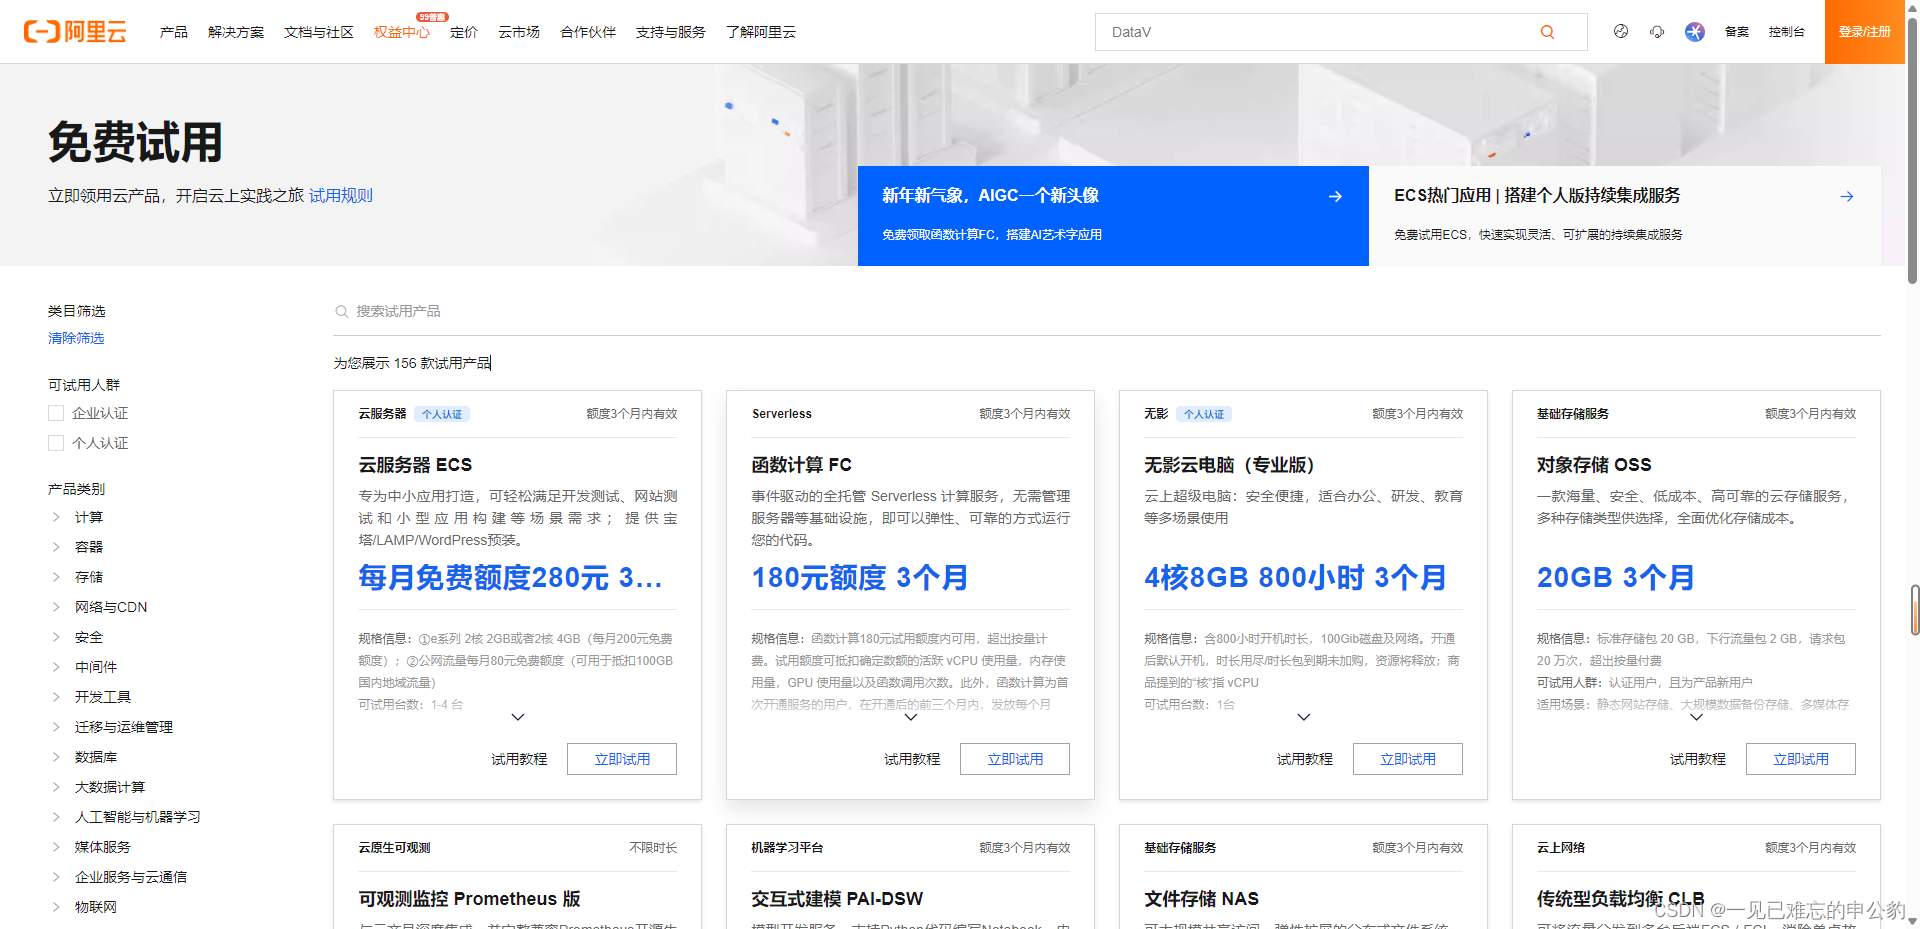Click 个人认证 badge on 无影 card
Image resolution: width=1920 pixels, height=929 pixels.
coord(1204,414)
